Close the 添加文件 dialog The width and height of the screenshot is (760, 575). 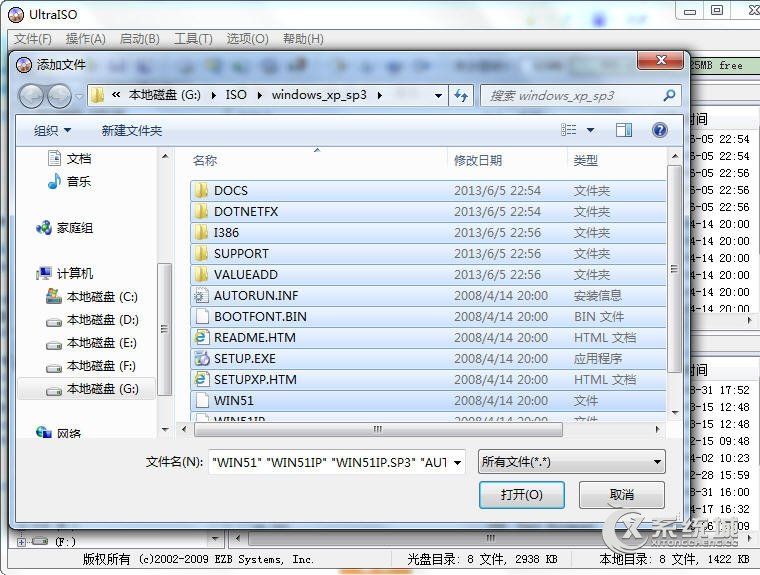pos(661,60)
